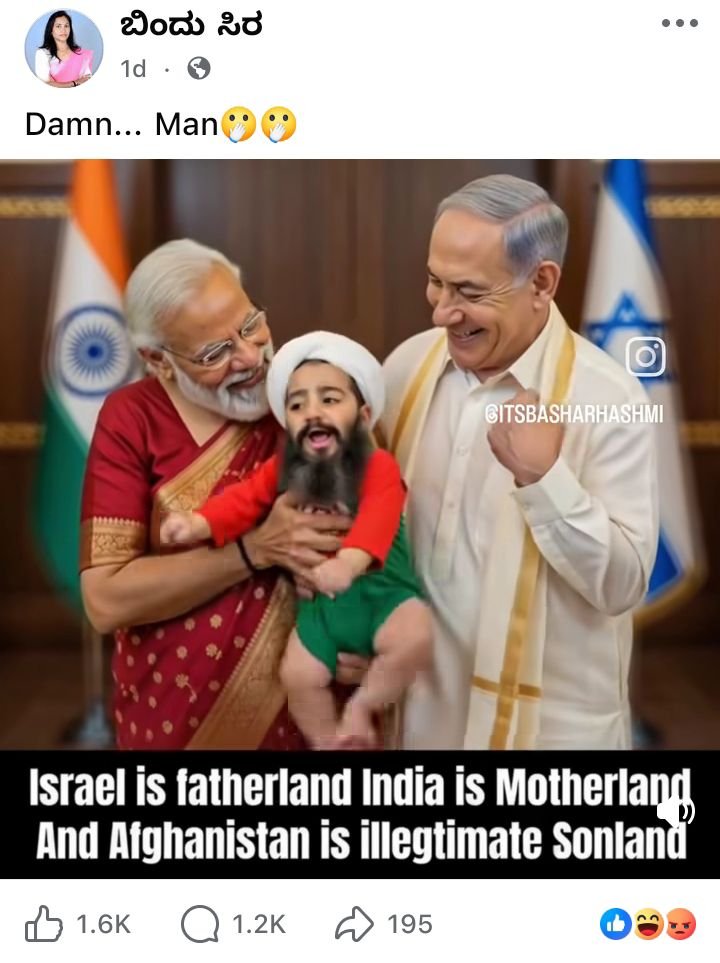Open the 1.2K comments count
Image resolution: width=720 pixels, height=963 pixels.
click(x=259, y=924)
